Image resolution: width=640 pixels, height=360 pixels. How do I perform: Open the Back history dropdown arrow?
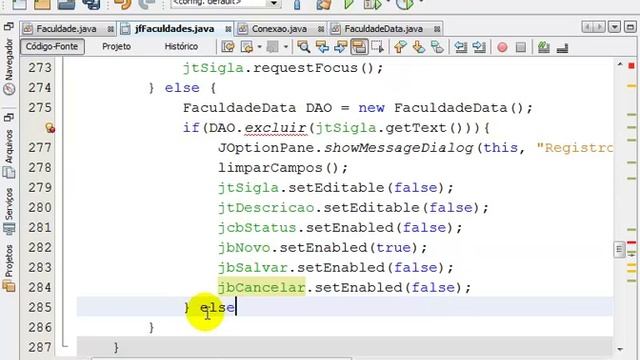click(259, 47)
